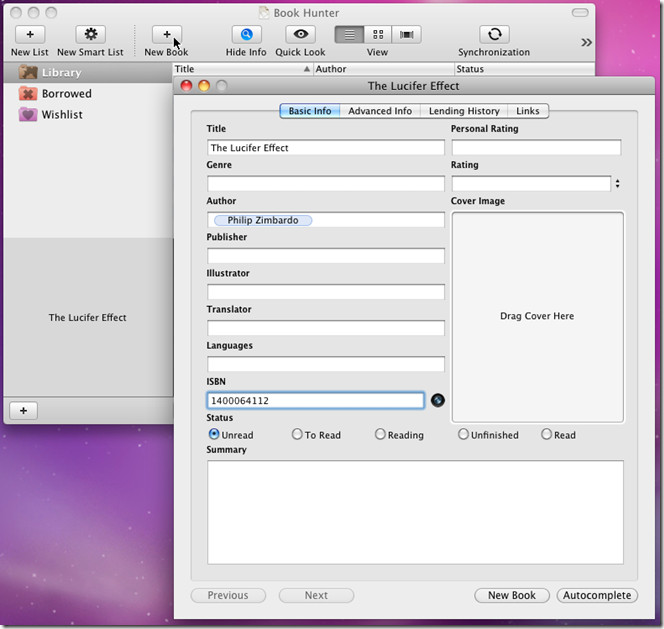Screen dimensions: 664x629
Task: Click the Rating combo field
Action: tap(531, 184)
